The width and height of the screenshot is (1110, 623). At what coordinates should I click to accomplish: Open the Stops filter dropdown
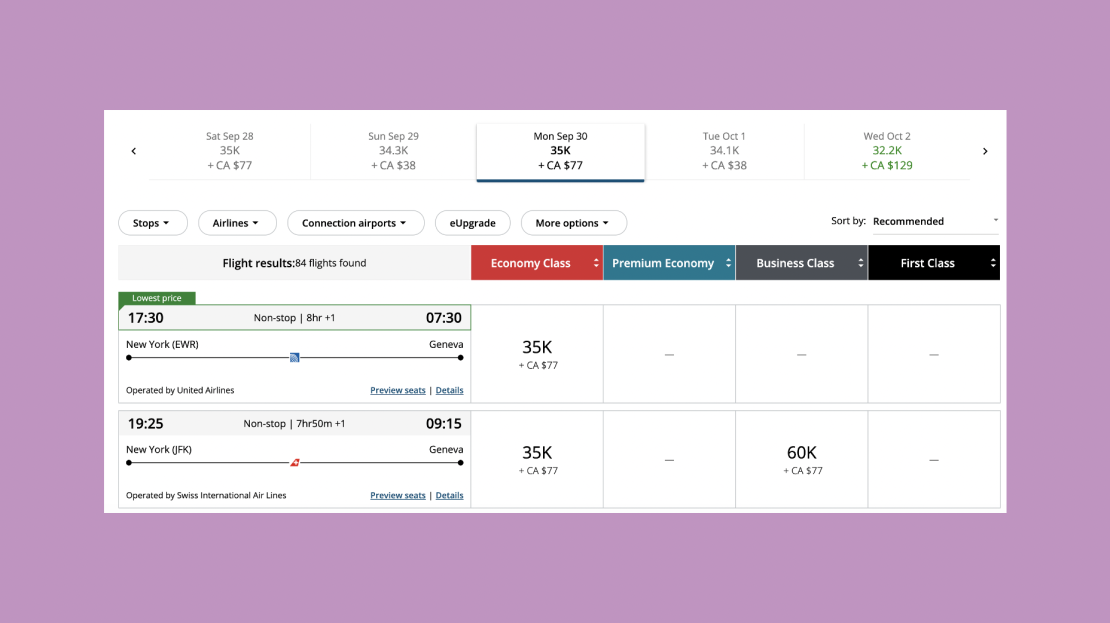click(152, 223)
